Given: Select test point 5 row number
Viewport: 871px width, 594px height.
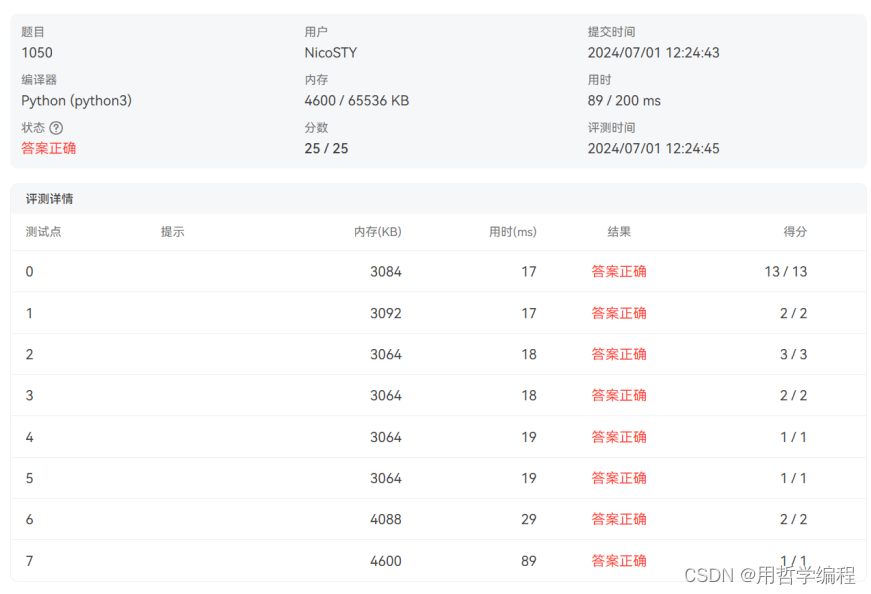Looking at the screenshot, I should [x=29, y=478].
